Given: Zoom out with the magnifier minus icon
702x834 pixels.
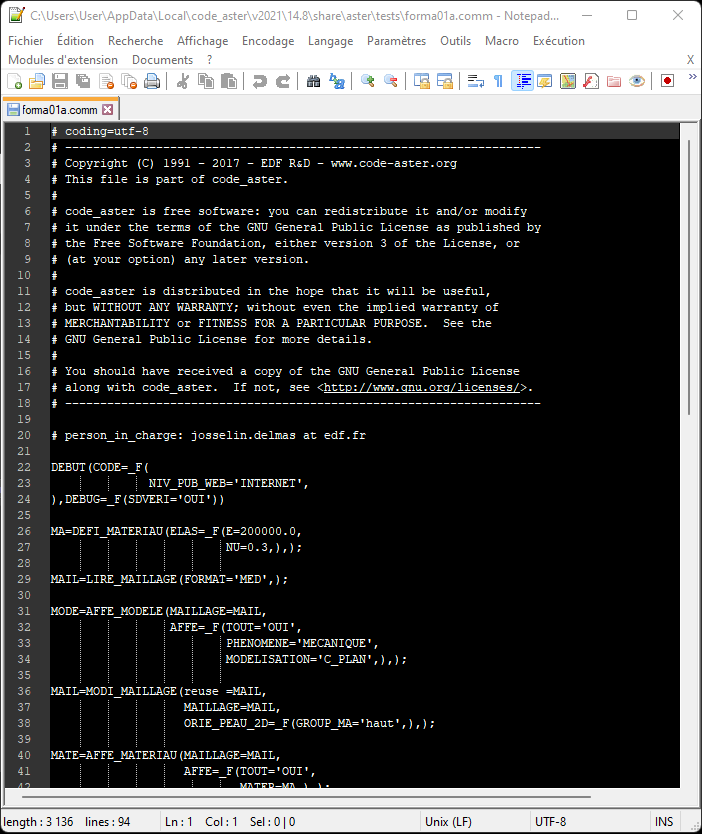Looking at the screenshot, I should point(391,81).
